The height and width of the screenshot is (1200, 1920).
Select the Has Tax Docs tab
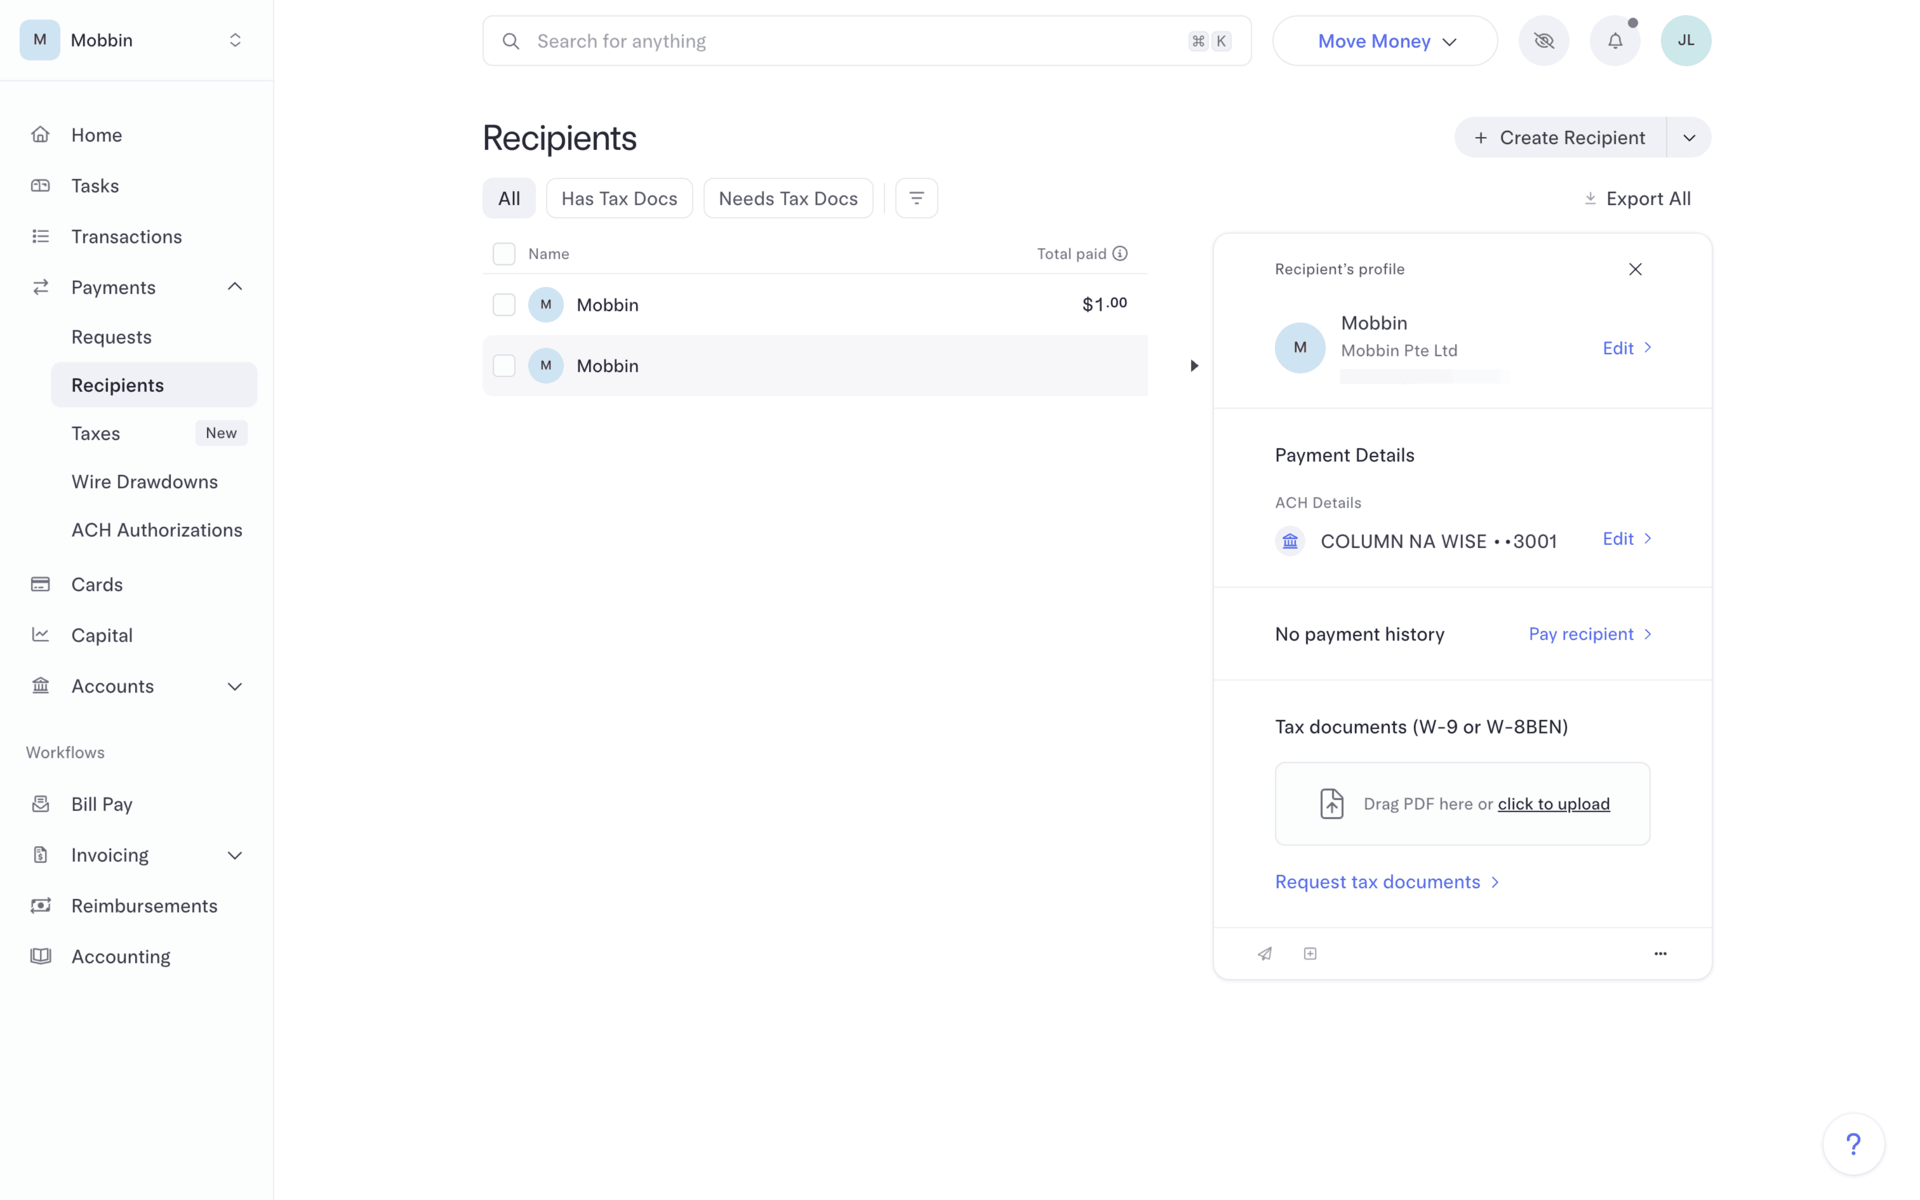point(619,198)
